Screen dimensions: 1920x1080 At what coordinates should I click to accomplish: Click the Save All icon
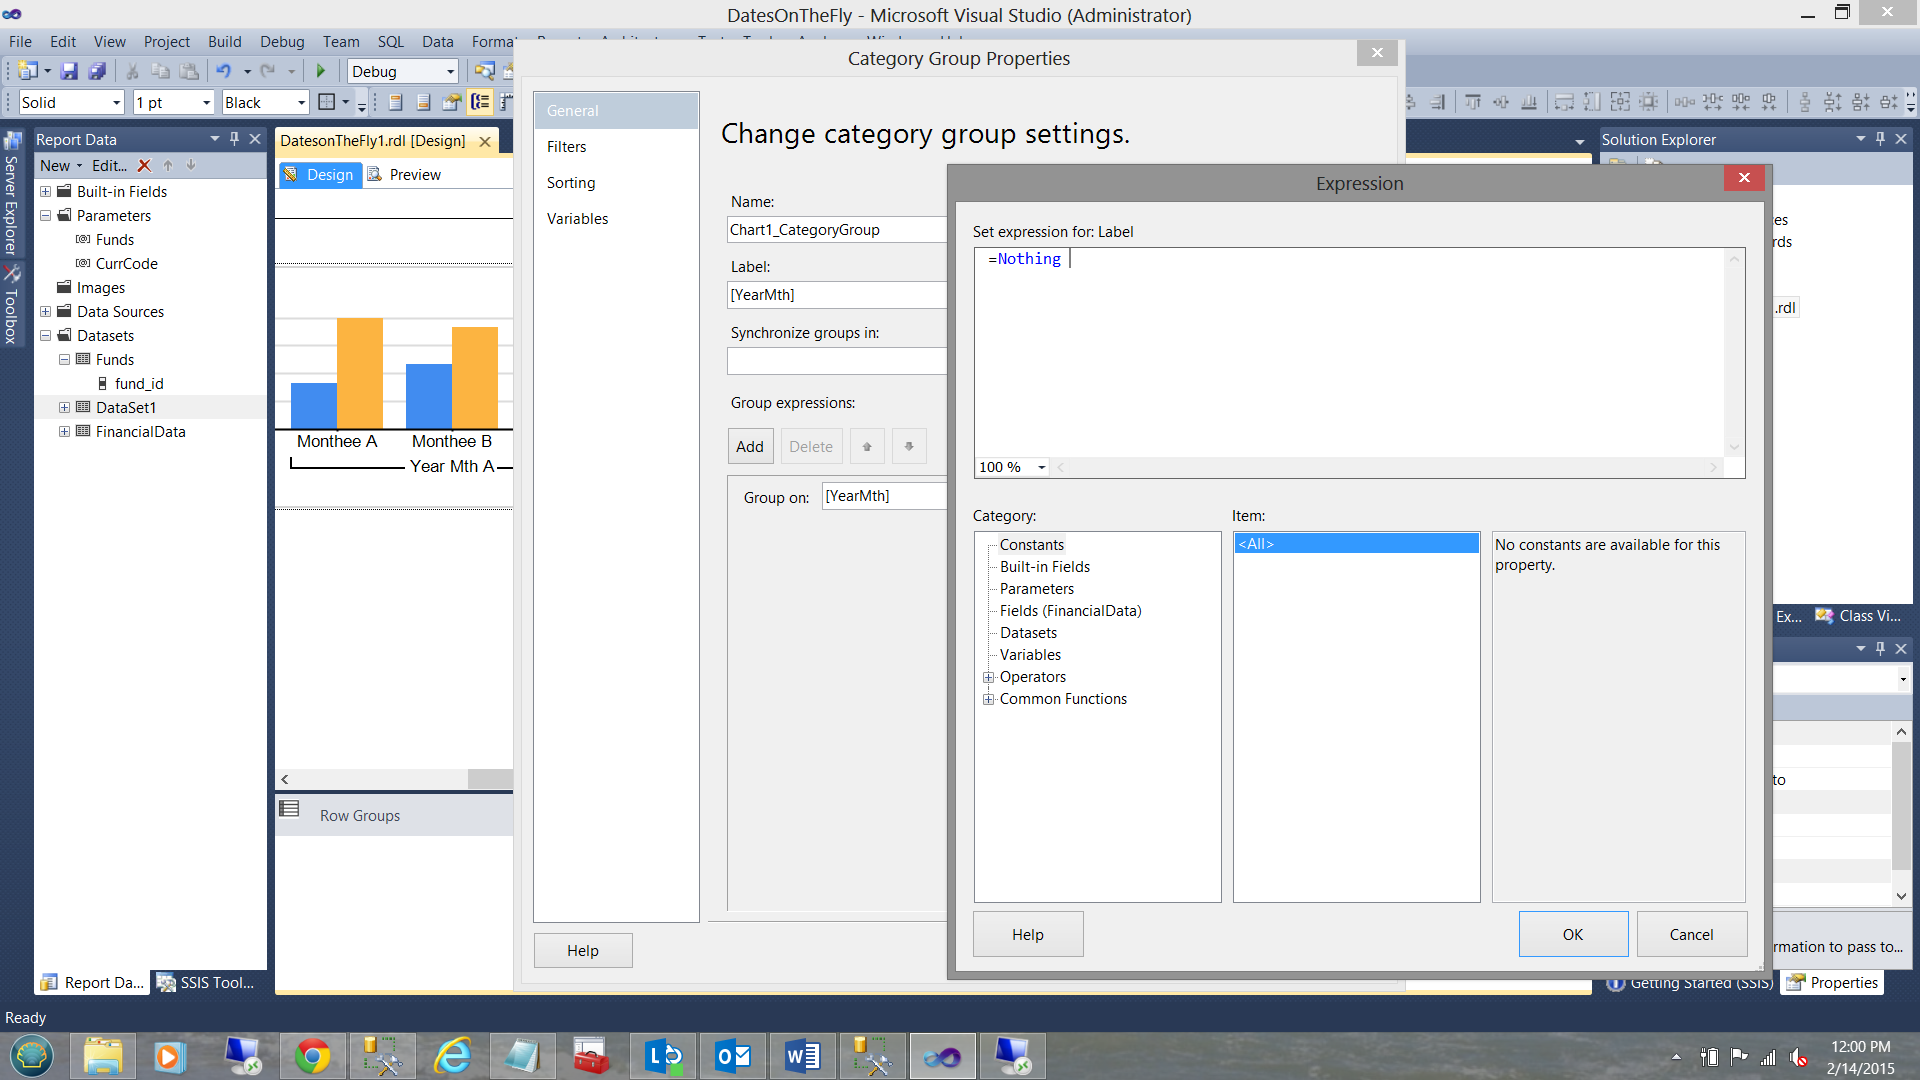coord(97,71)
